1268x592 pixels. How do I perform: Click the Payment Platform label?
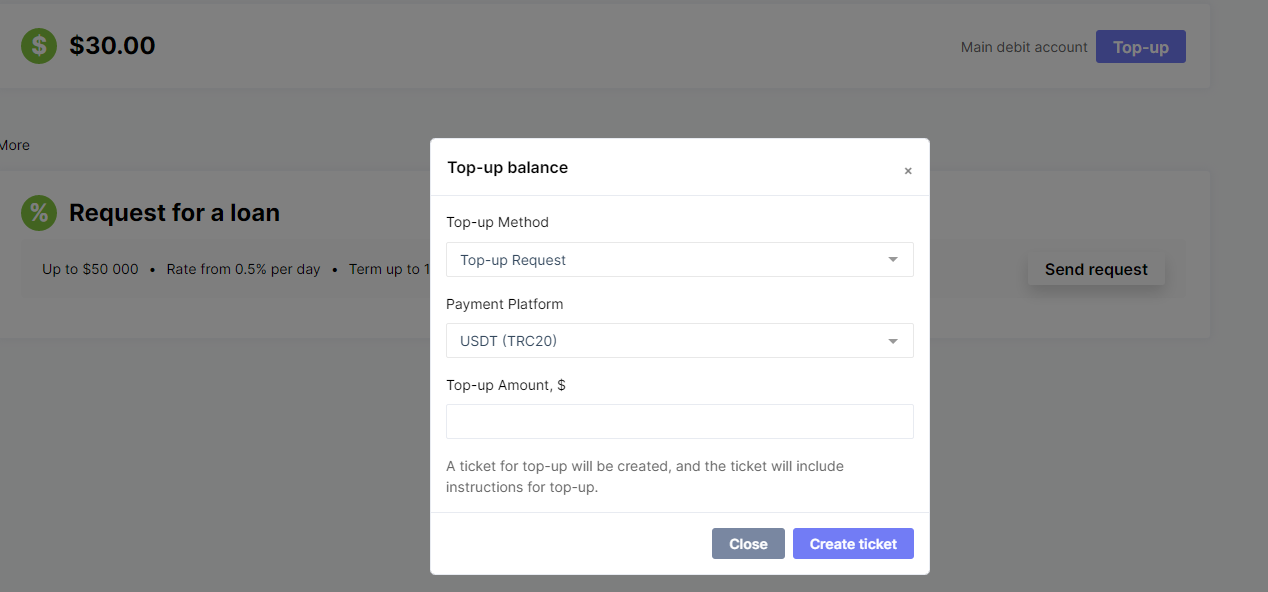505,304
